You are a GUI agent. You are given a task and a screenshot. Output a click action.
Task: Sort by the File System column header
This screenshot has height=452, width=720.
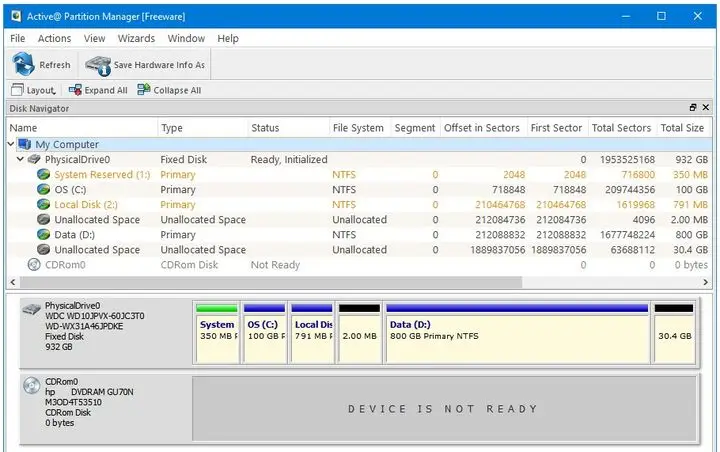tap(360, 128)
